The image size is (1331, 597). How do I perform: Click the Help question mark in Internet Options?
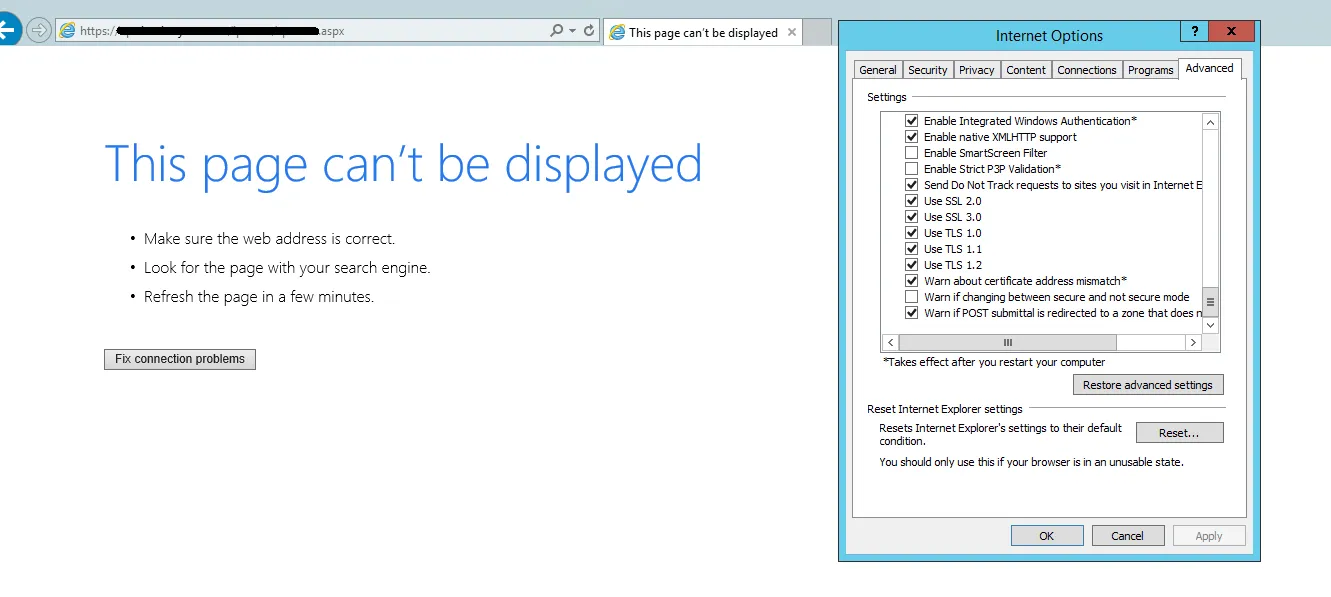(1194, 32)
